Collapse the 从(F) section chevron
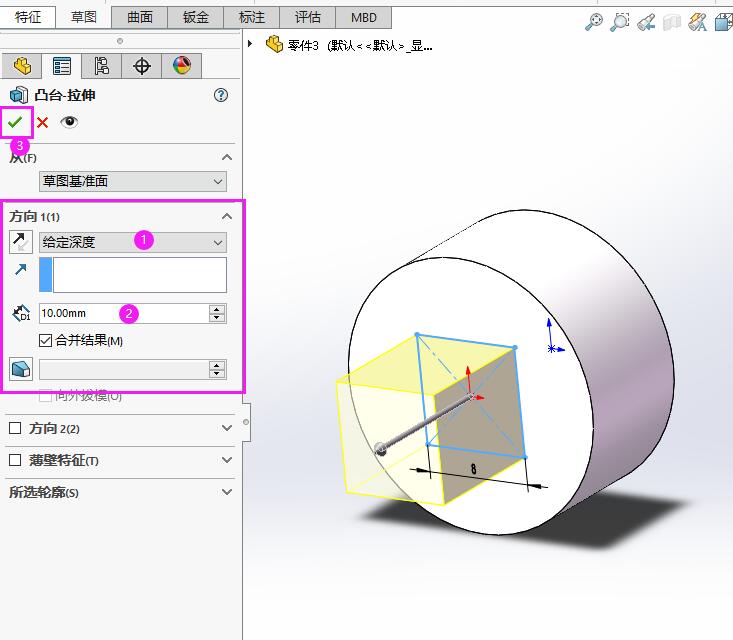This screenshot has height=640, width=733. tap(227, 158)
